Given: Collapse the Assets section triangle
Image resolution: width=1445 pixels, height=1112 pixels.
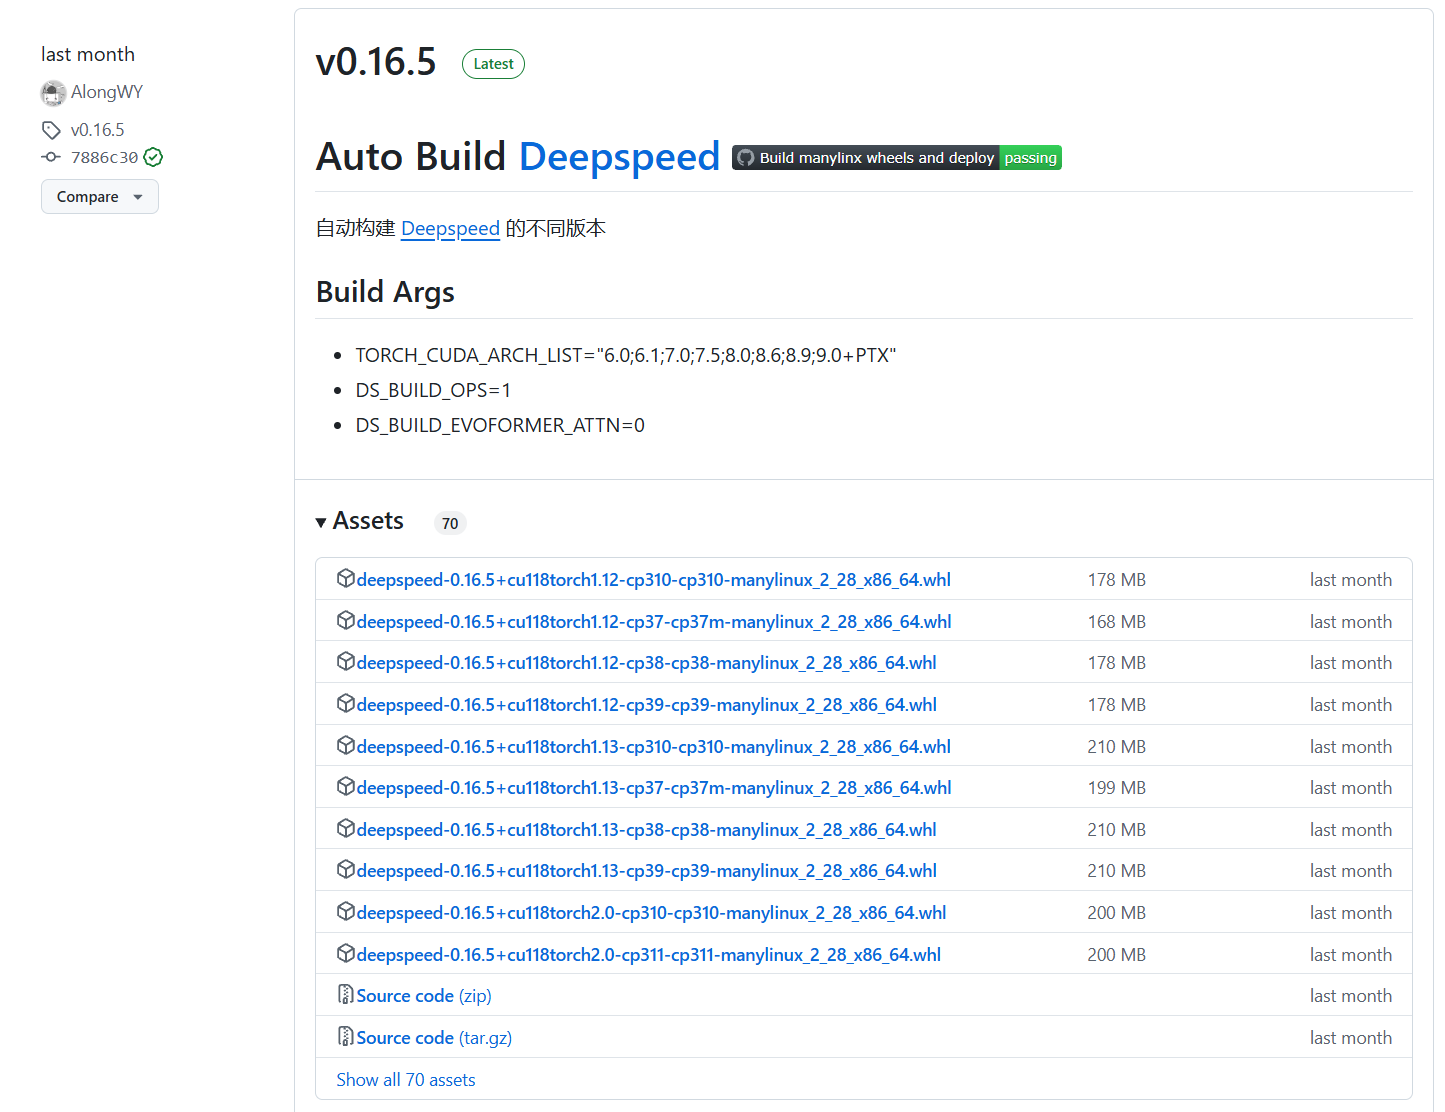Looking at the screenshot, I should point(321,522).
